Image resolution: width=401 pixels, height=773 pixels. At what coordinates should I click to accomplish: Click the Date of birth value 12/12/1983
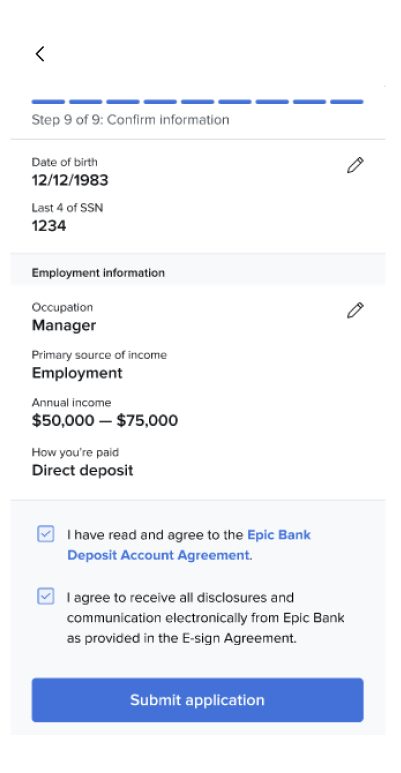[70, 180]
